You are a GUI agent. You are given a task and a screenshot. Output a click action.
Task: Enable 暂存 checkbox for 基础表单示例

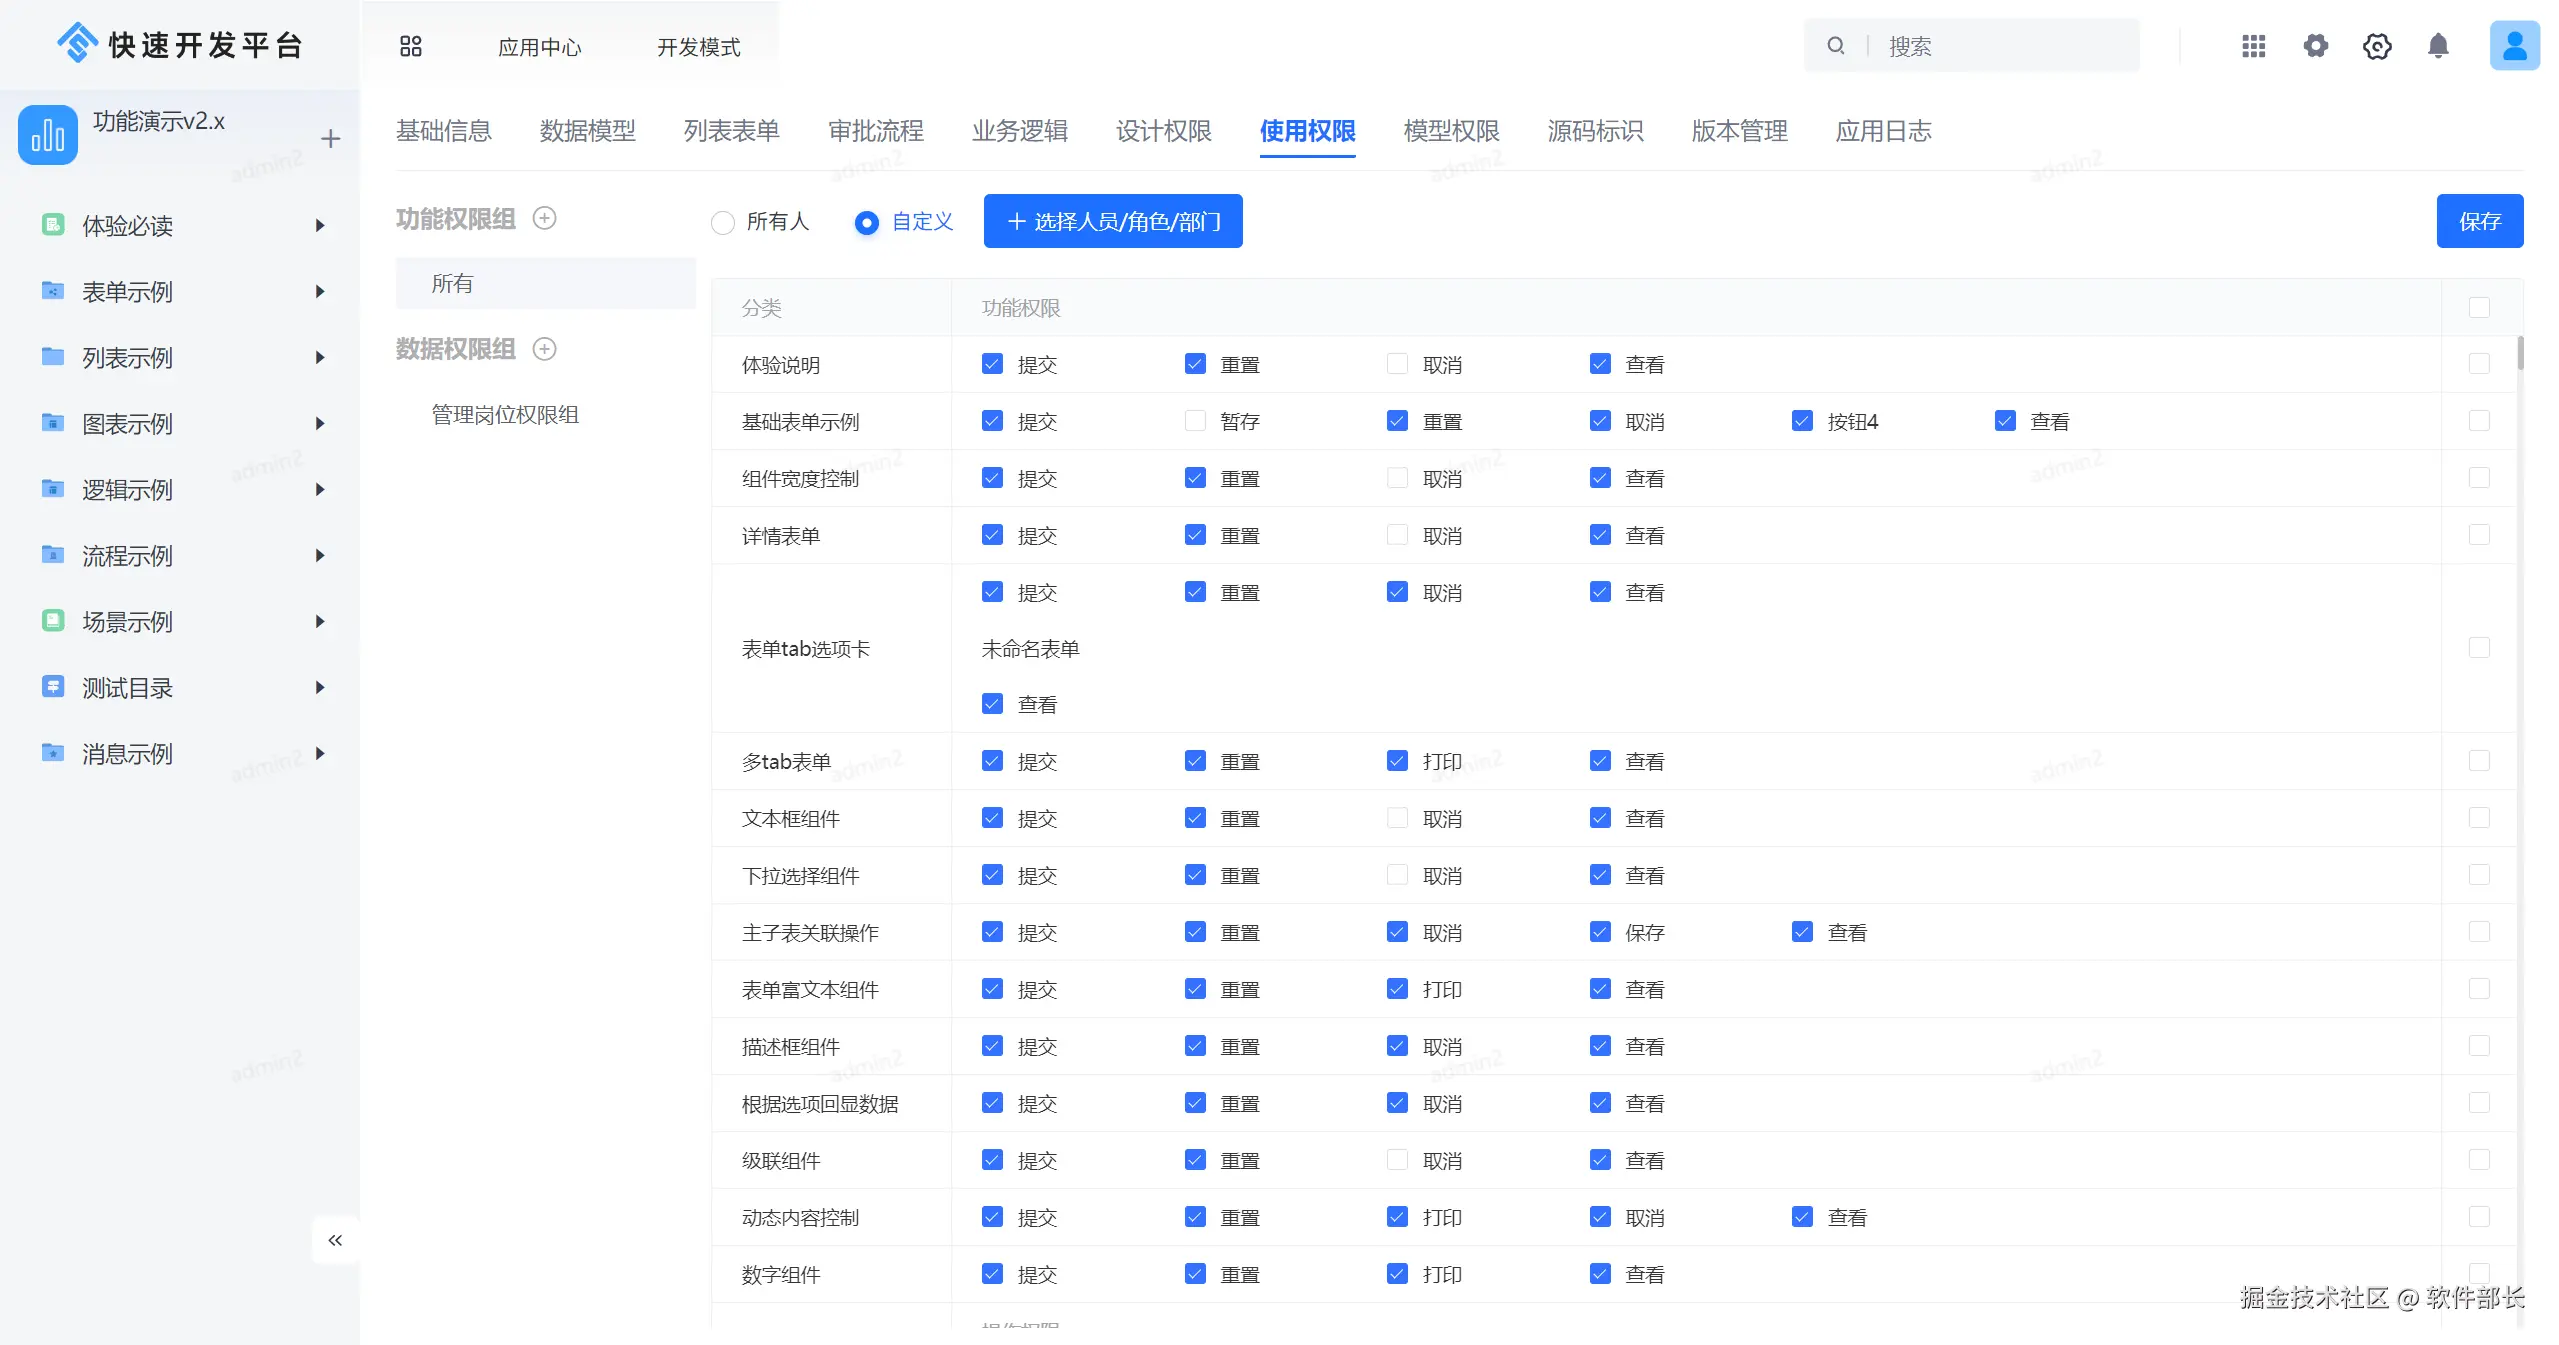(x=1195, y=421)
